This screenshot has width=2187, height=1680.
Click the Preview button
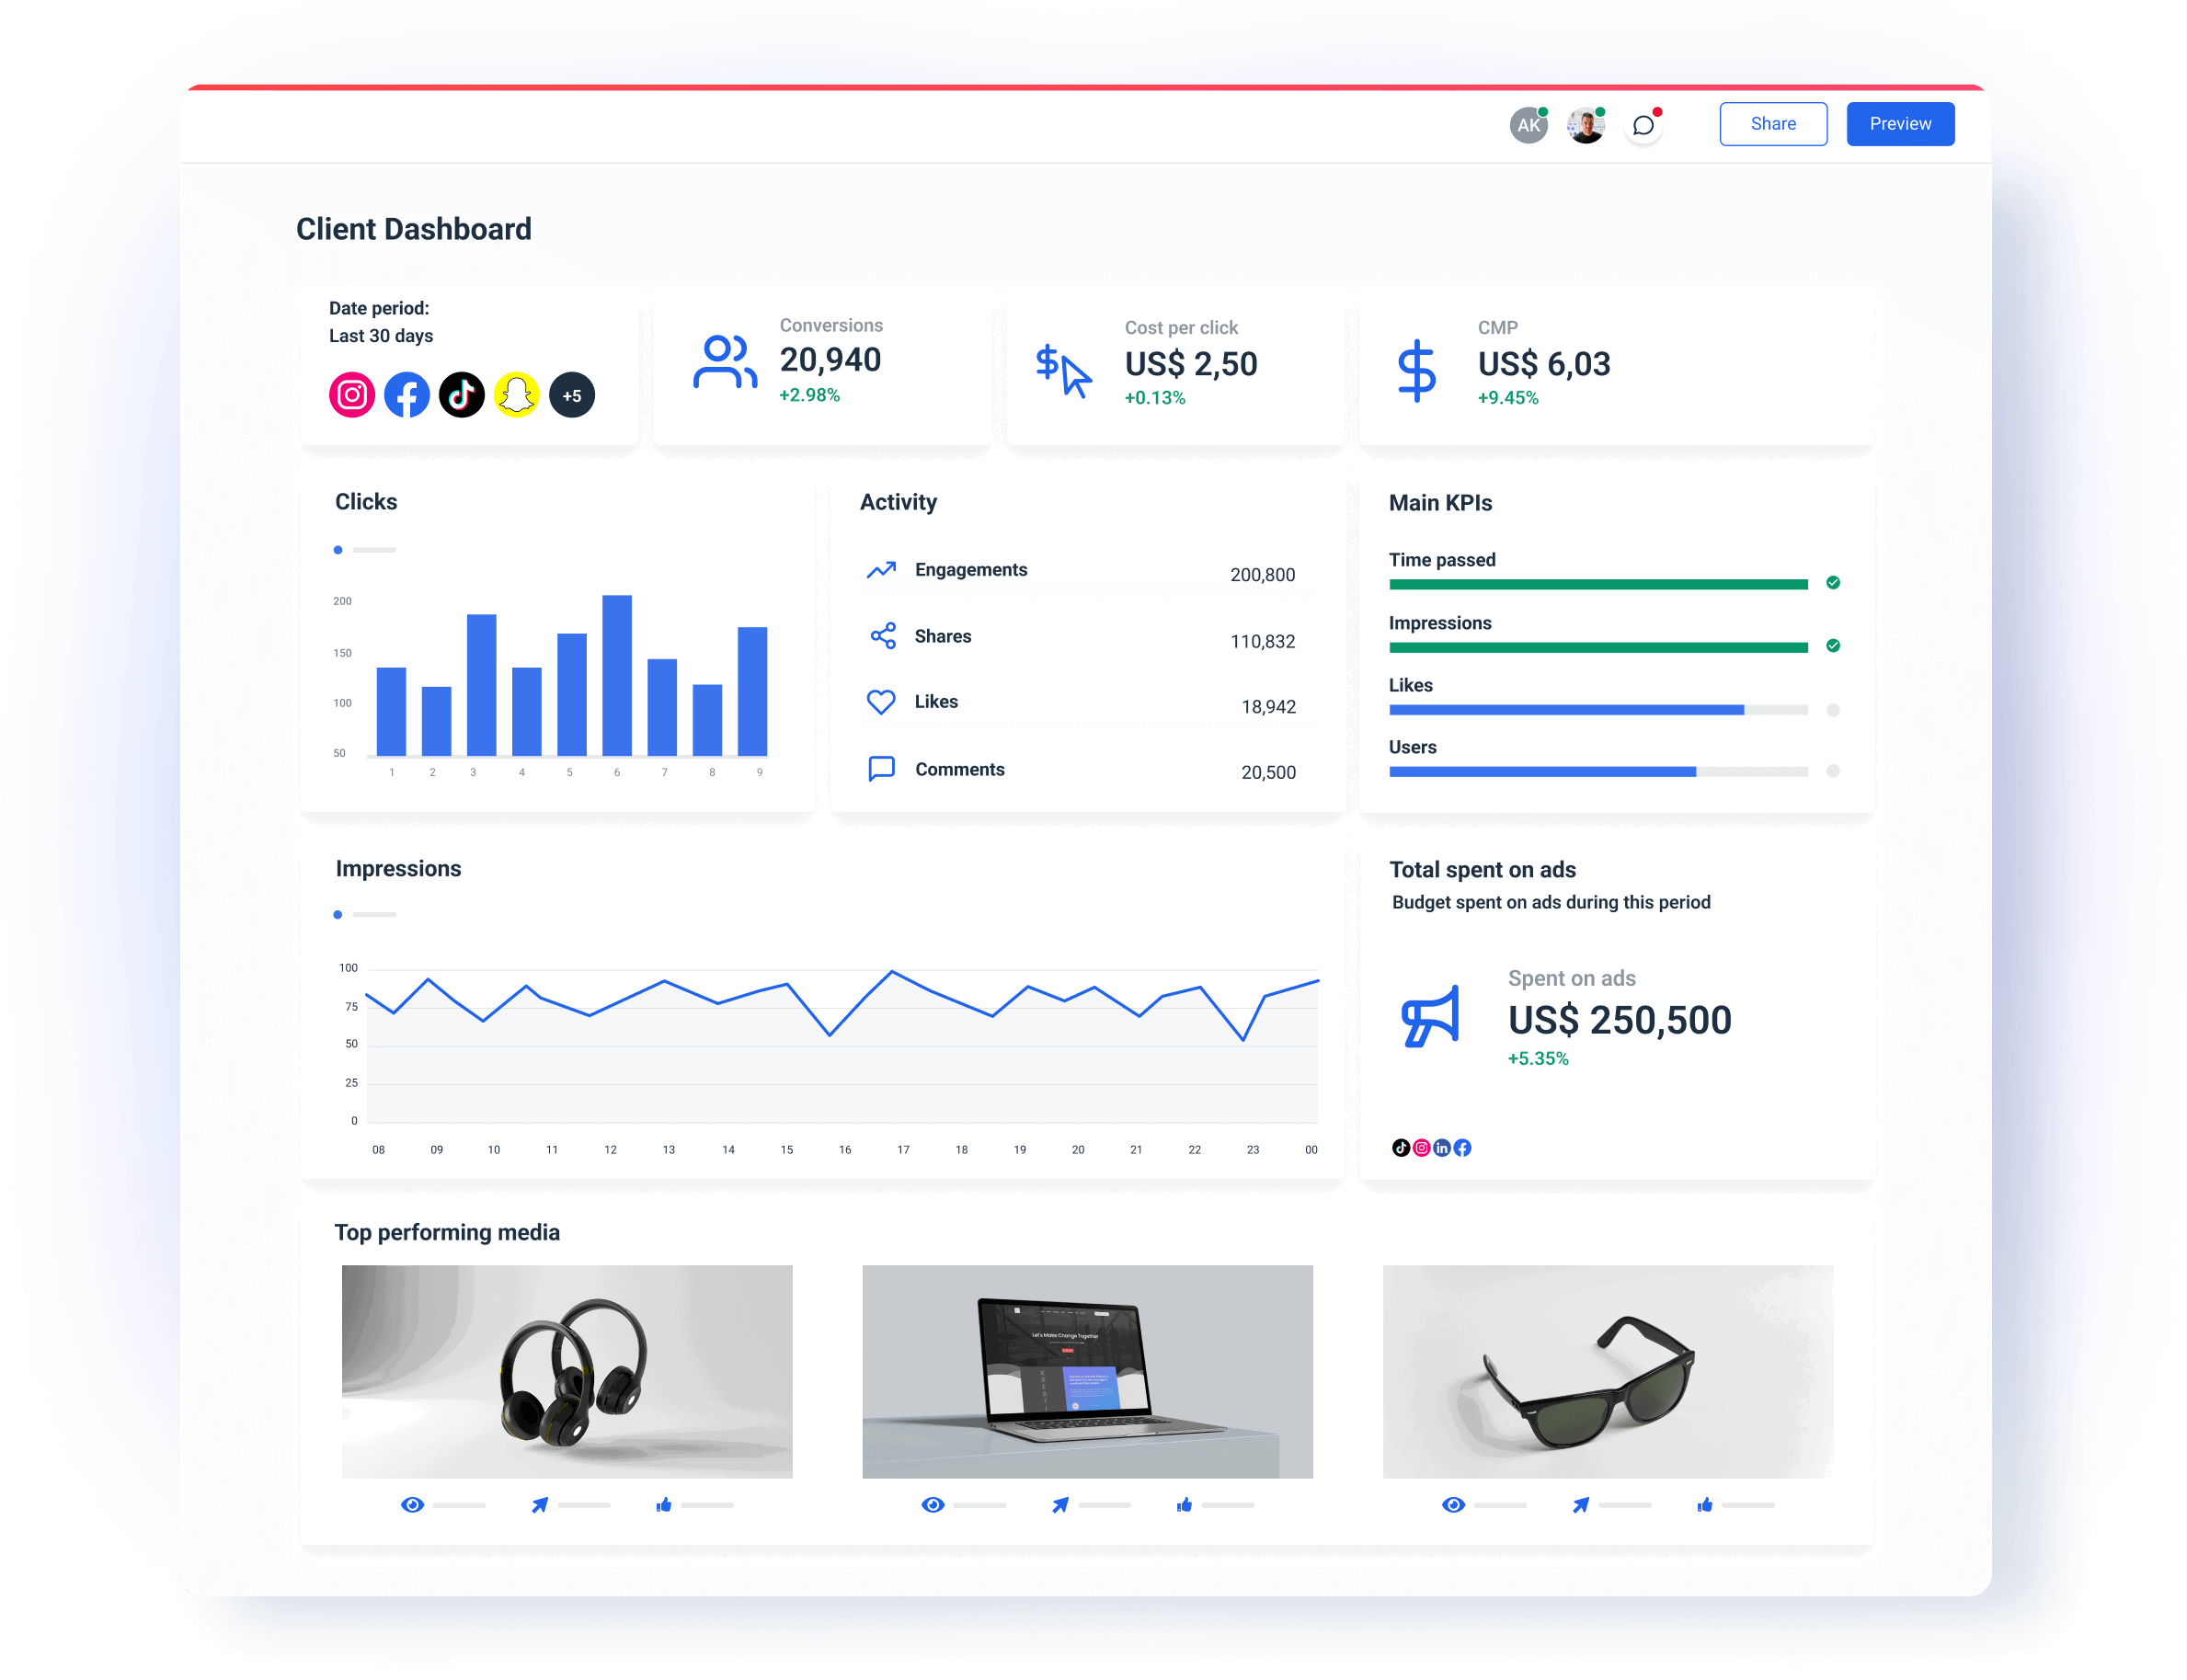point(1900,123)
